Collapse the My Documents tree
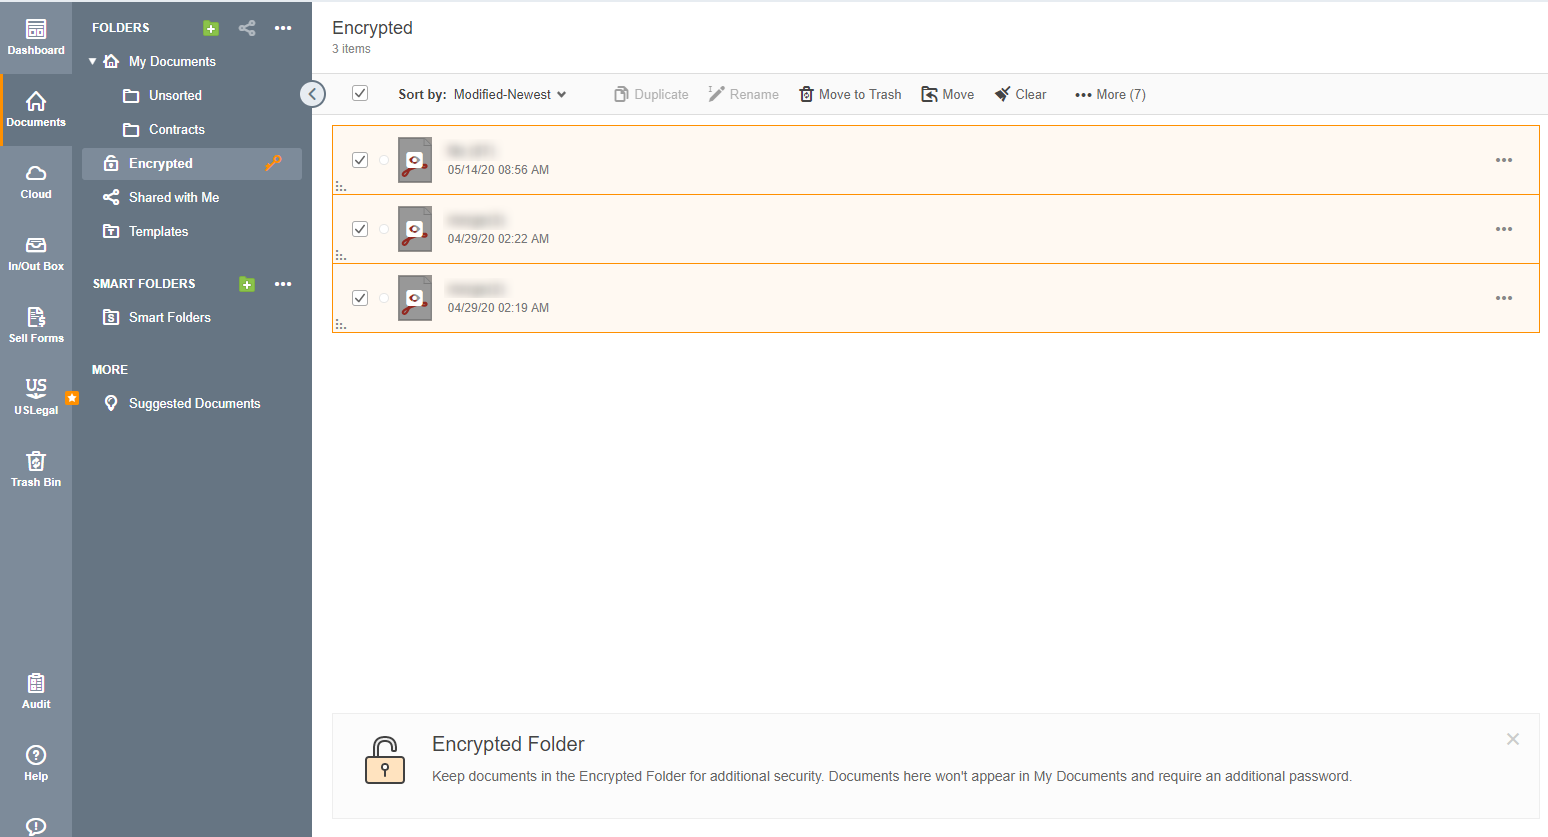This screenshot has width=1548, height=837. tap(93, 62)
